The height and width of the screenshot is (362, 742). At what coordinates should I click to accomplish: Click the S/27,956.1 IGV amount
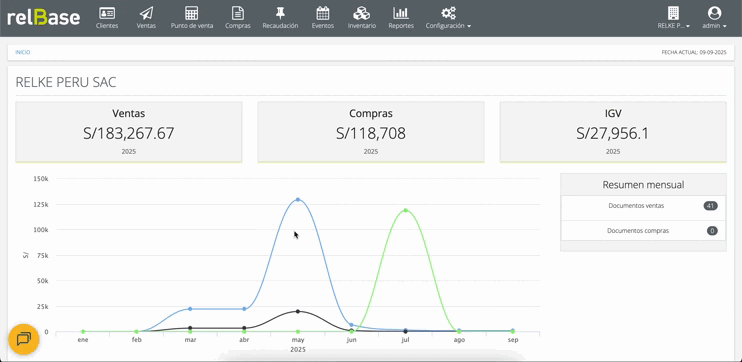tap(613, 133)
